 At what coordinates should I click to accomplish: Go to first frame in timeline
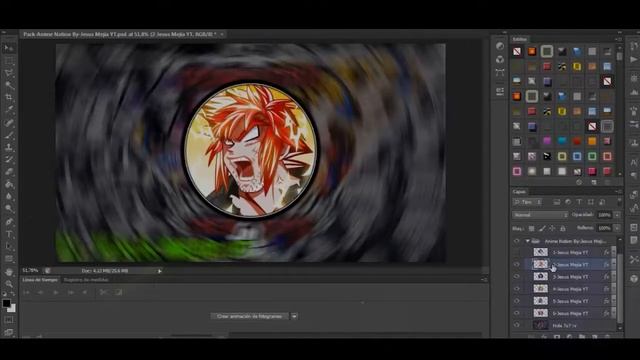[27, 292]
